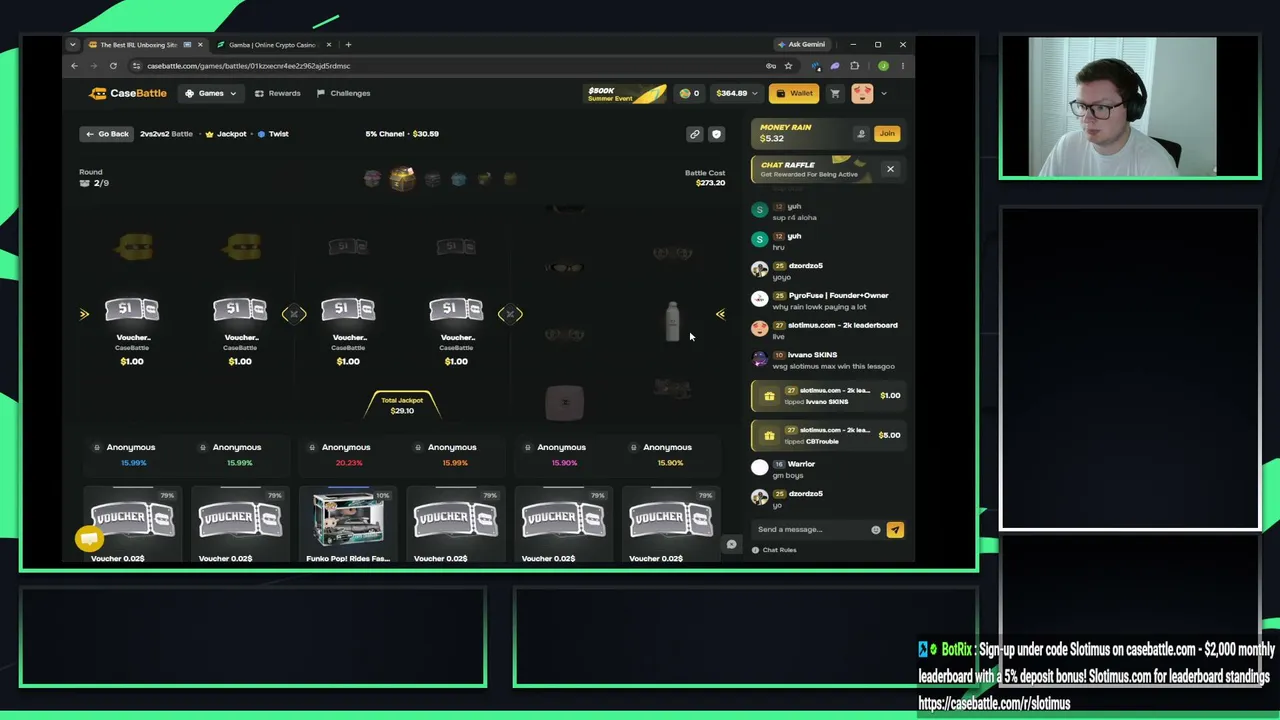Open the browser extensions puzzle icon
1280x720 pixels.
tap(854, 66)
